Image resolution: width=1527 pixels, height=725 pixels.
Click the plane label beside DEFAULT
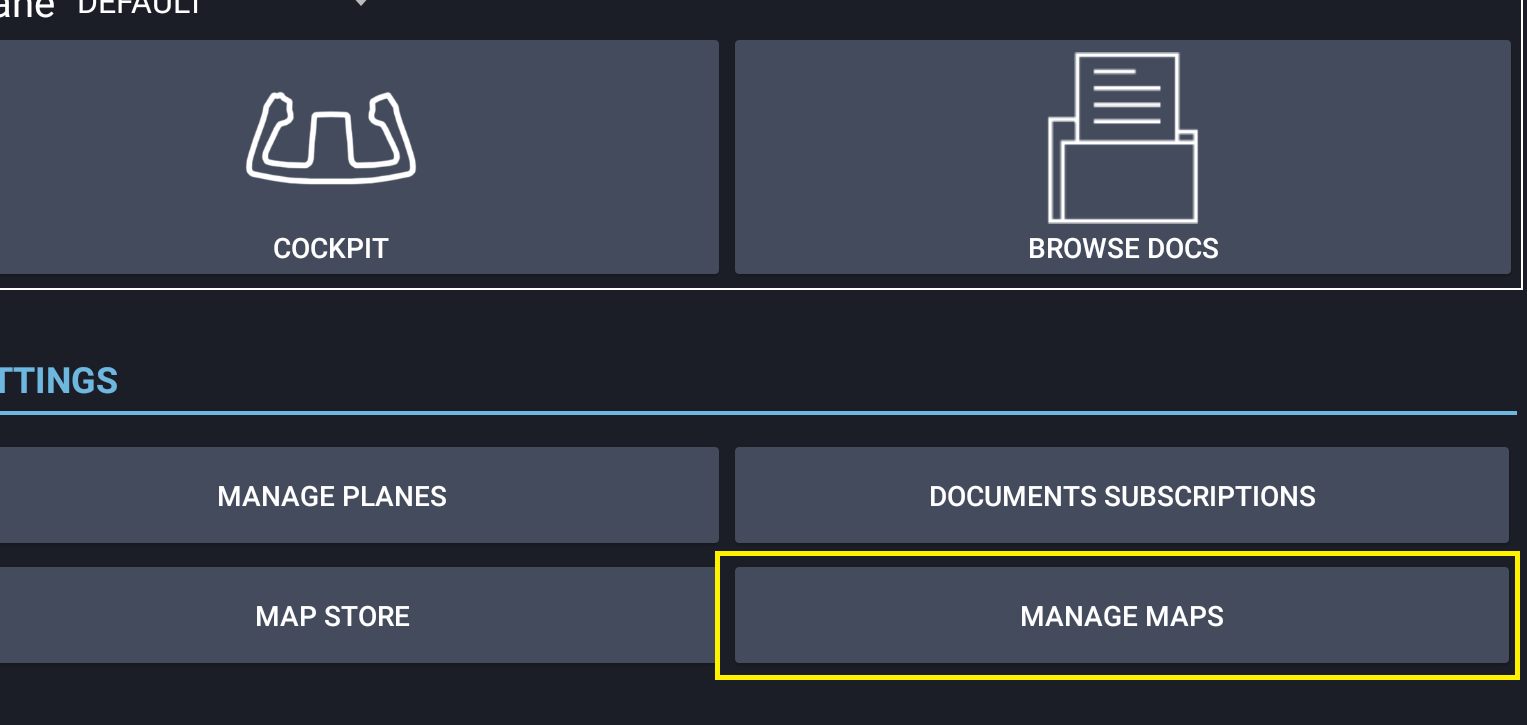[27, 8]
